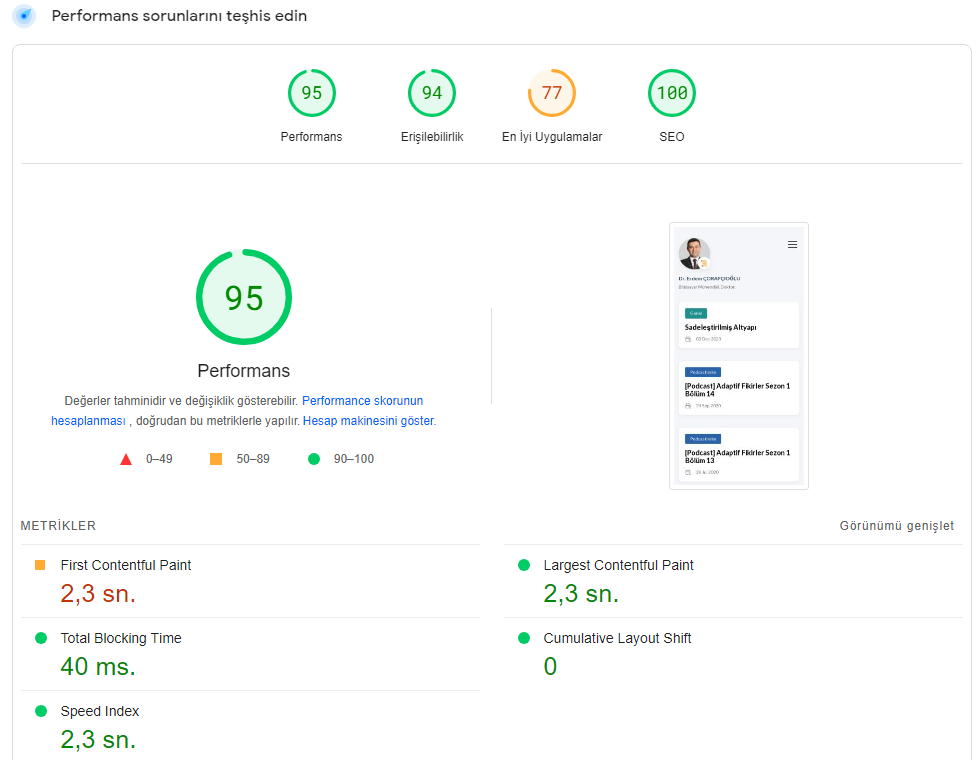
Task: Click the orange First Contentful Paint status icon
Action: point(41,565)
